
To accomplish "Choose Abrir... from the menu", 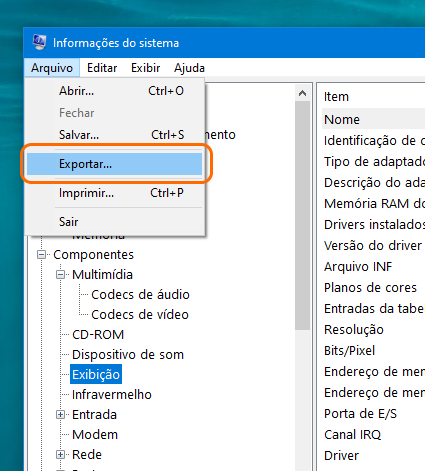I will tap(114, 91).
